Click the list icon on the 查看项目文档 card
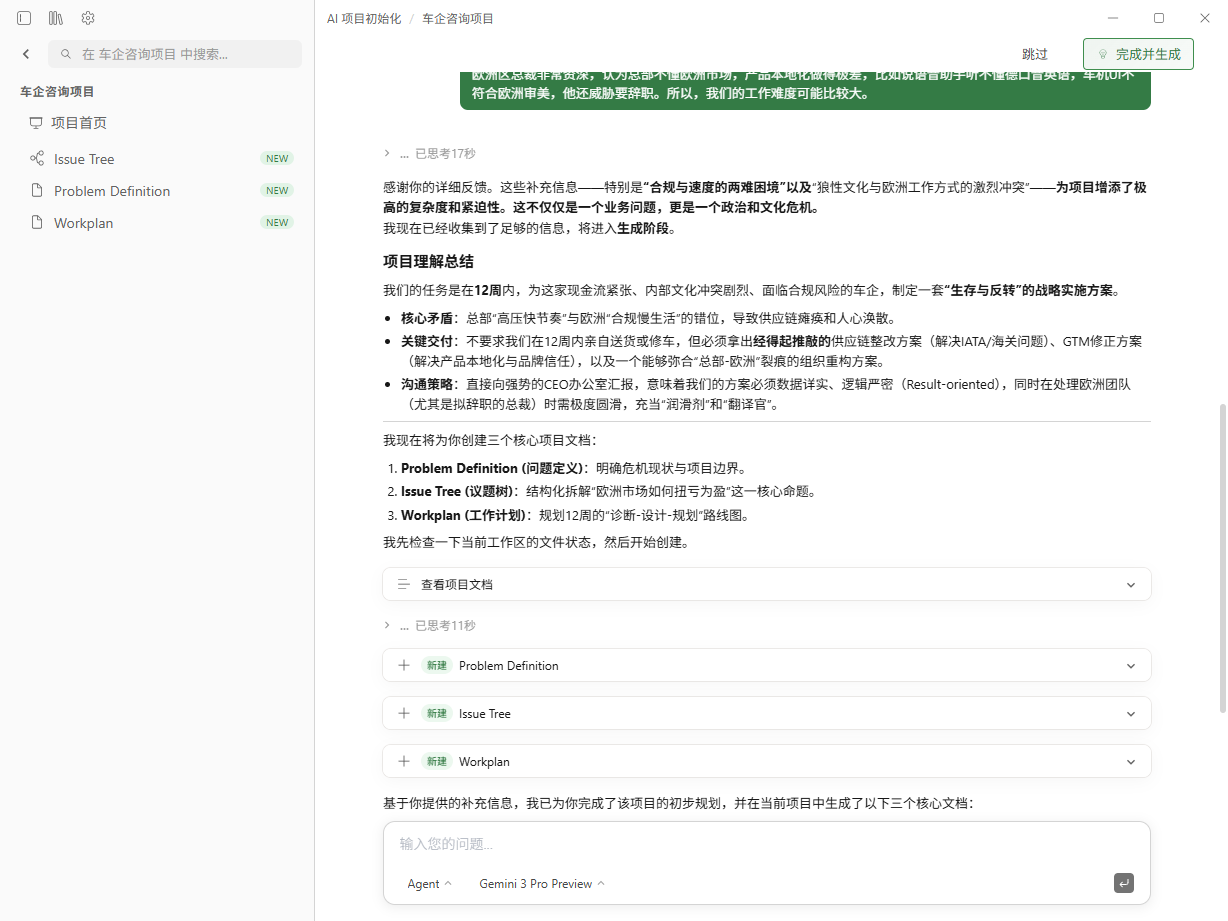Viewport: 1228px width, 921px height. point(405,584)
